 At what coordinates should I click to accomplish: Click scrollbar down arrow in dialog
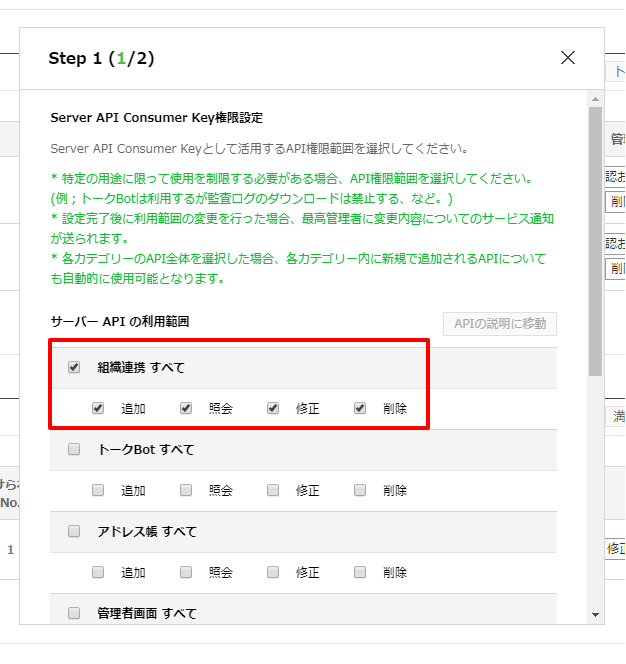click(x=596, y=615)
